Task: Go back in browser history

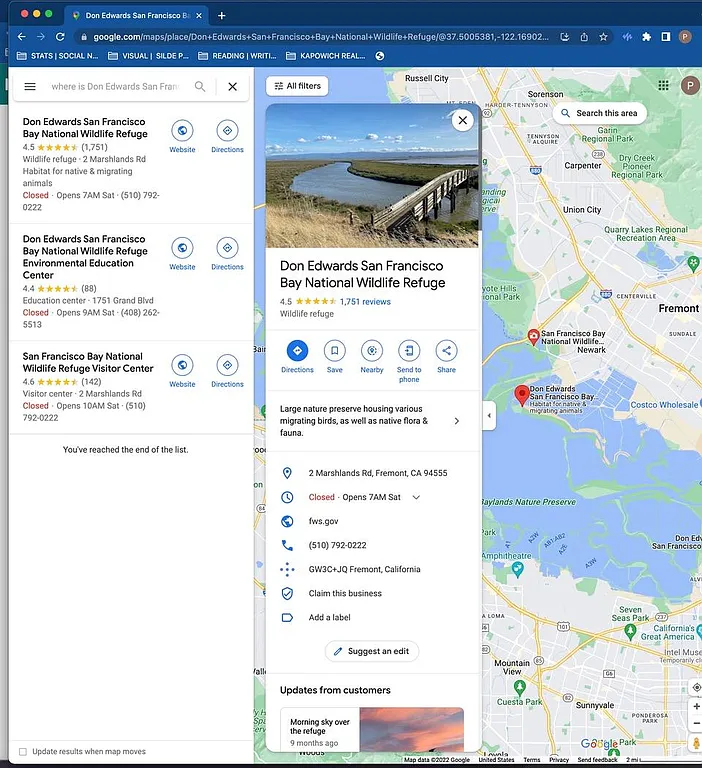Action: click(x=22, y=37)
